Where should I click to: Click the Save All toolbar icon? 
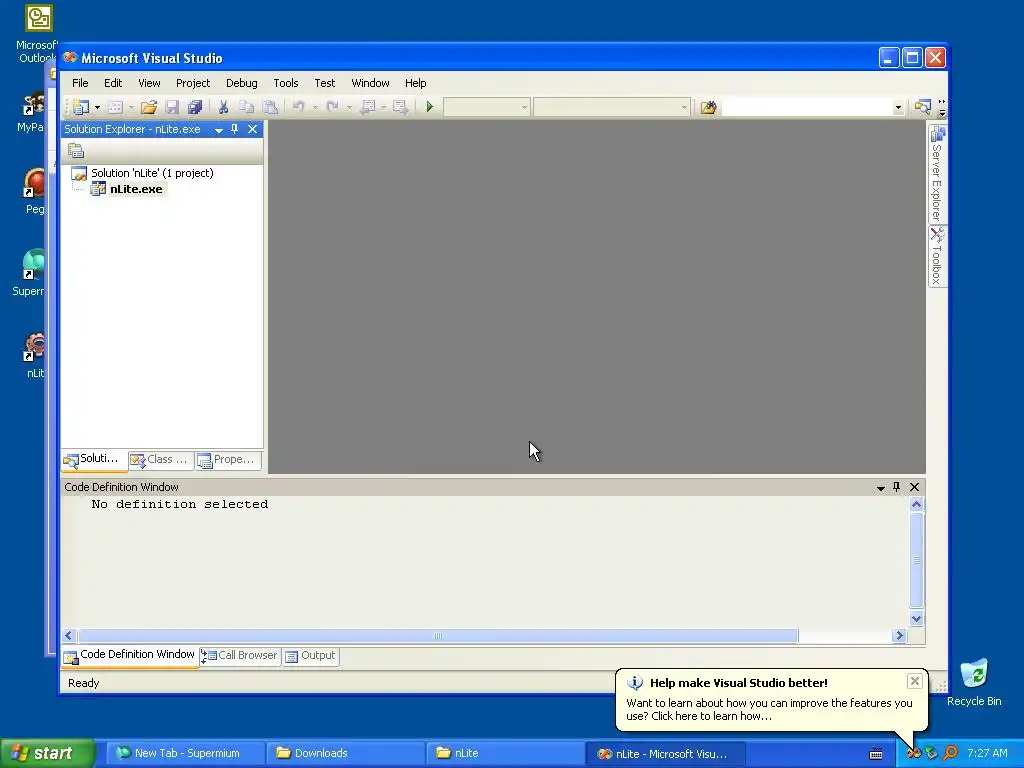(195, 107)
